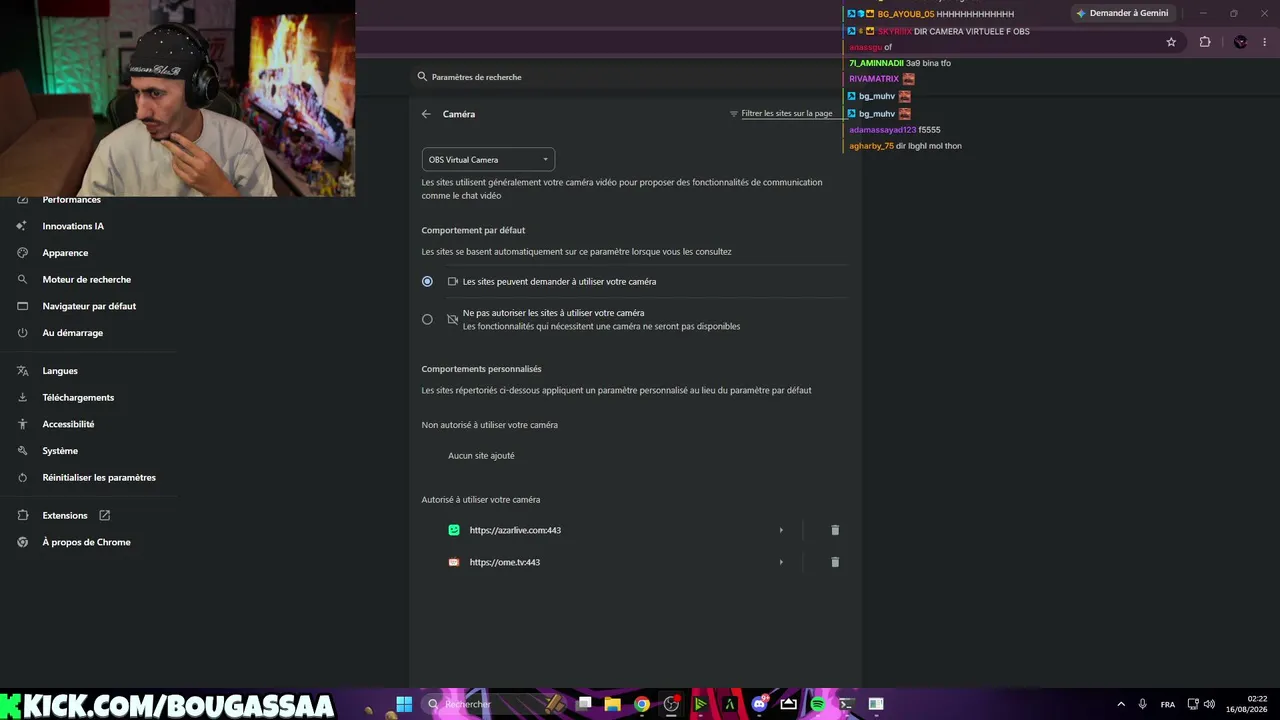This screenshot has height=720, width=1280.
Task: Click the 'Aucun site ajouté' text
Action: (481, 456)
